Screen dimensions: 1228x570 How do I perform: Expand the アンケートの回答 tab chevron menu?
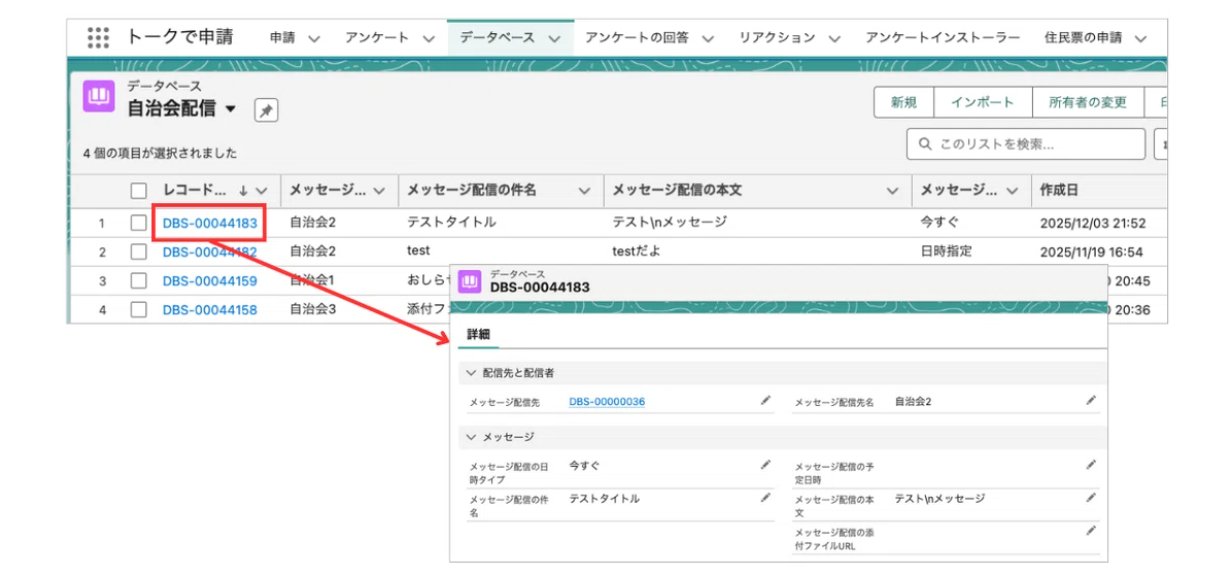pyautogui.click(x=708, y=38)
